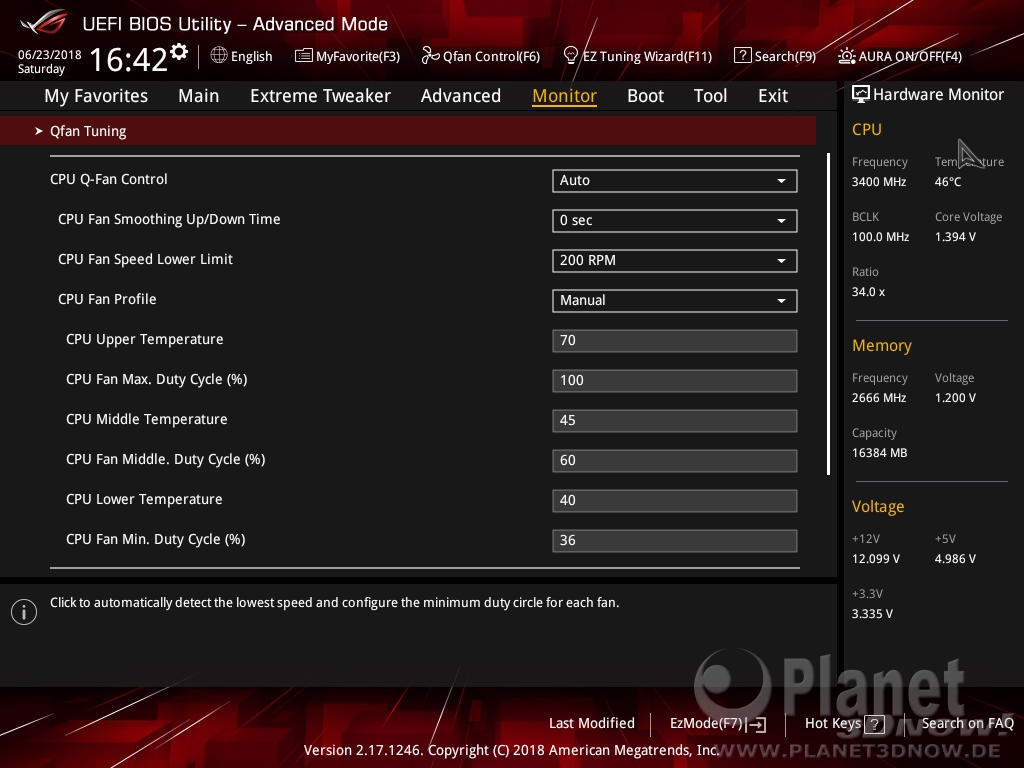Select CPU Fan Profile label
The width and height of the screenshot is (1024, 768).
click(107, 299)
